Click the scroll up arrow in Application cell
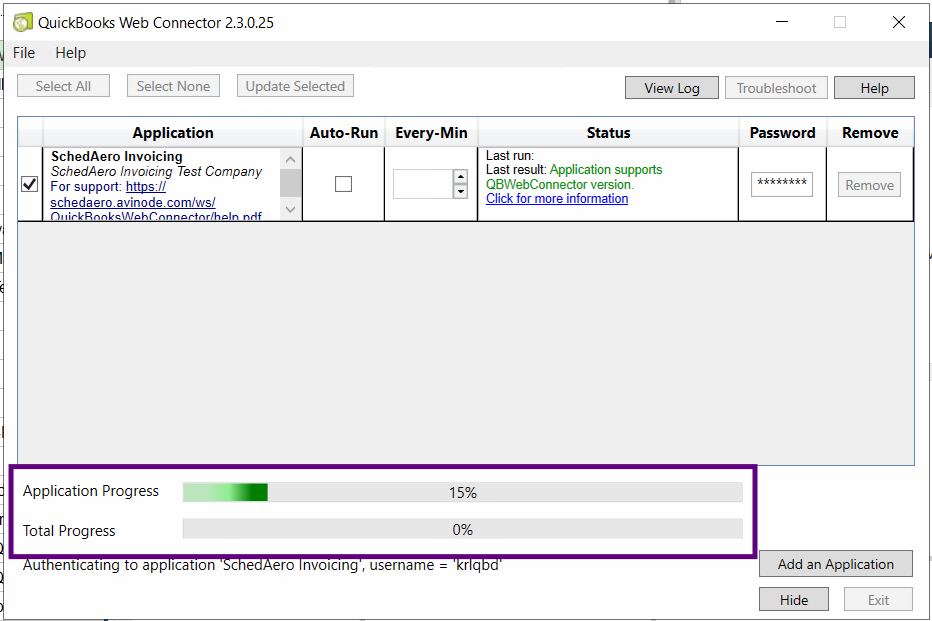This screenshot has width=932, height=621. click(x=291, y=159)
